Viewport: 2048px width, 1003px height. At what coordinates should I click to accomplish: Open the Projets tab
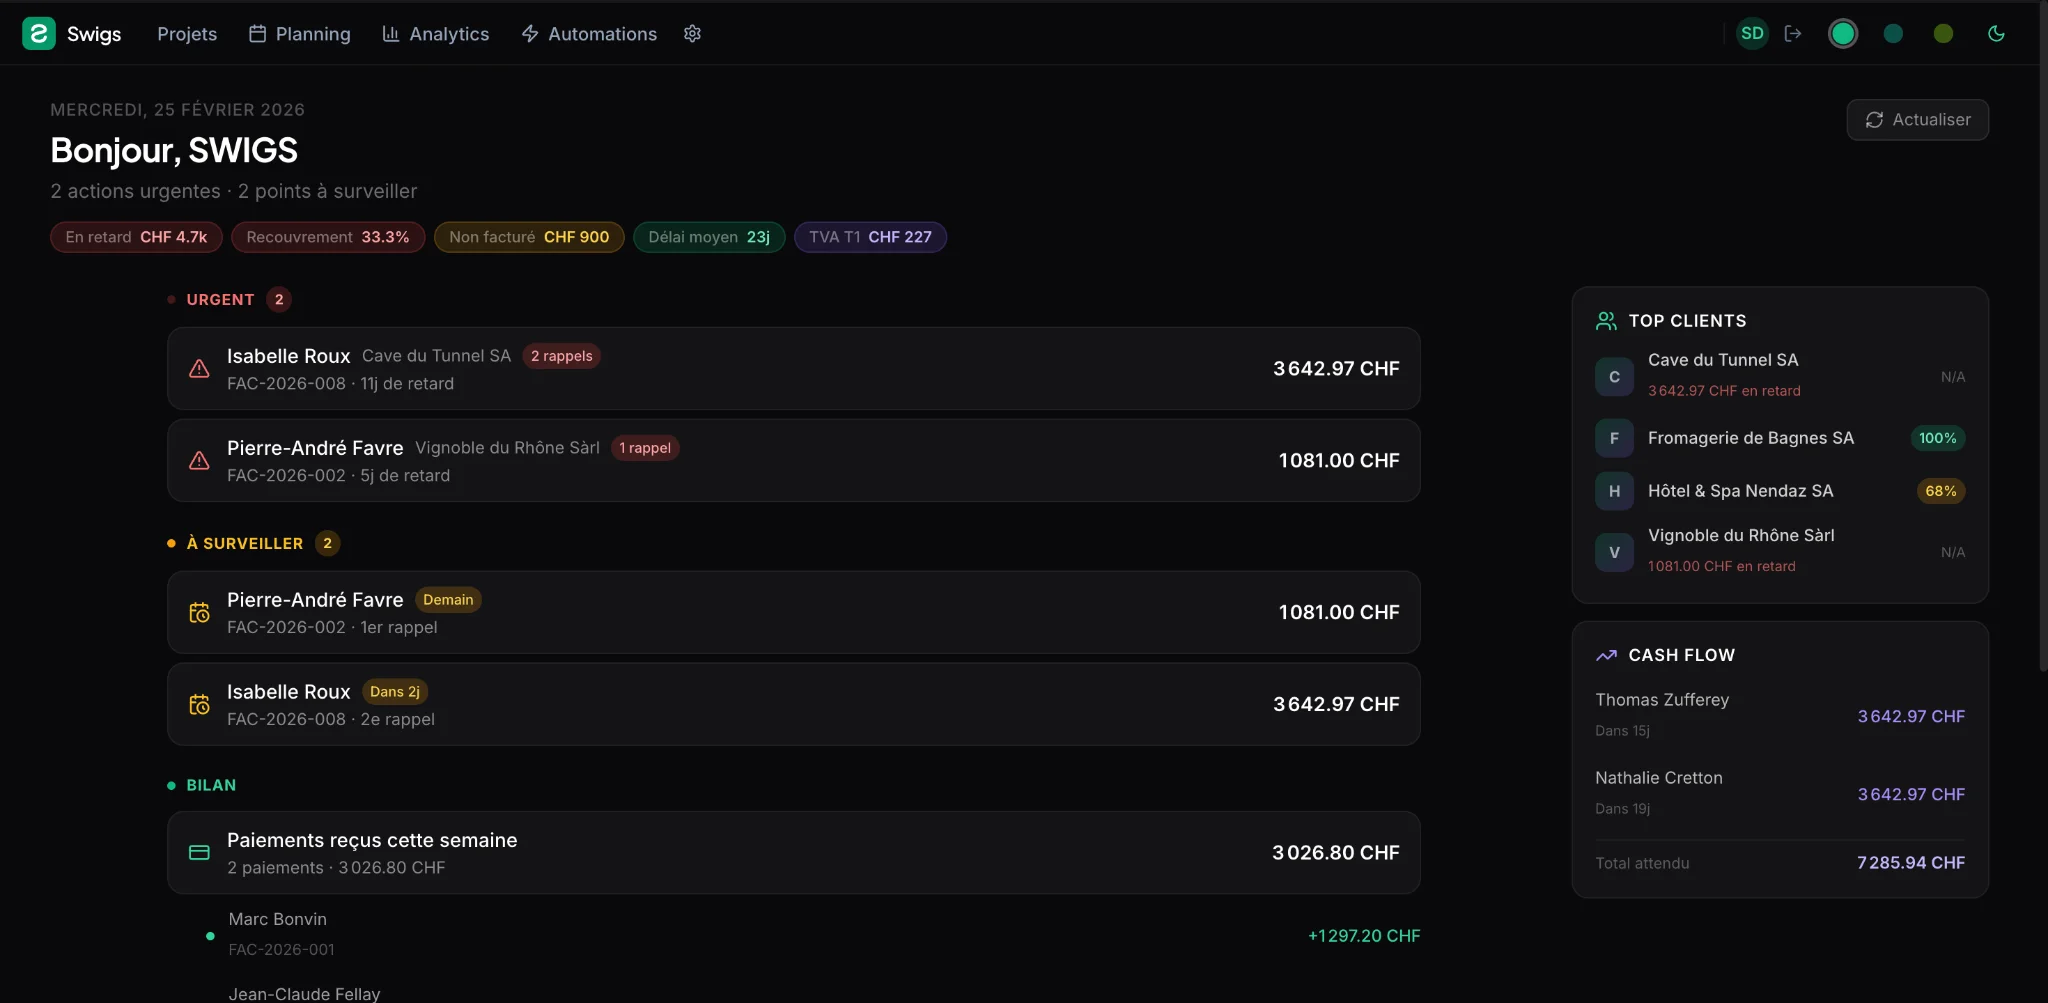tap(187, 34)
